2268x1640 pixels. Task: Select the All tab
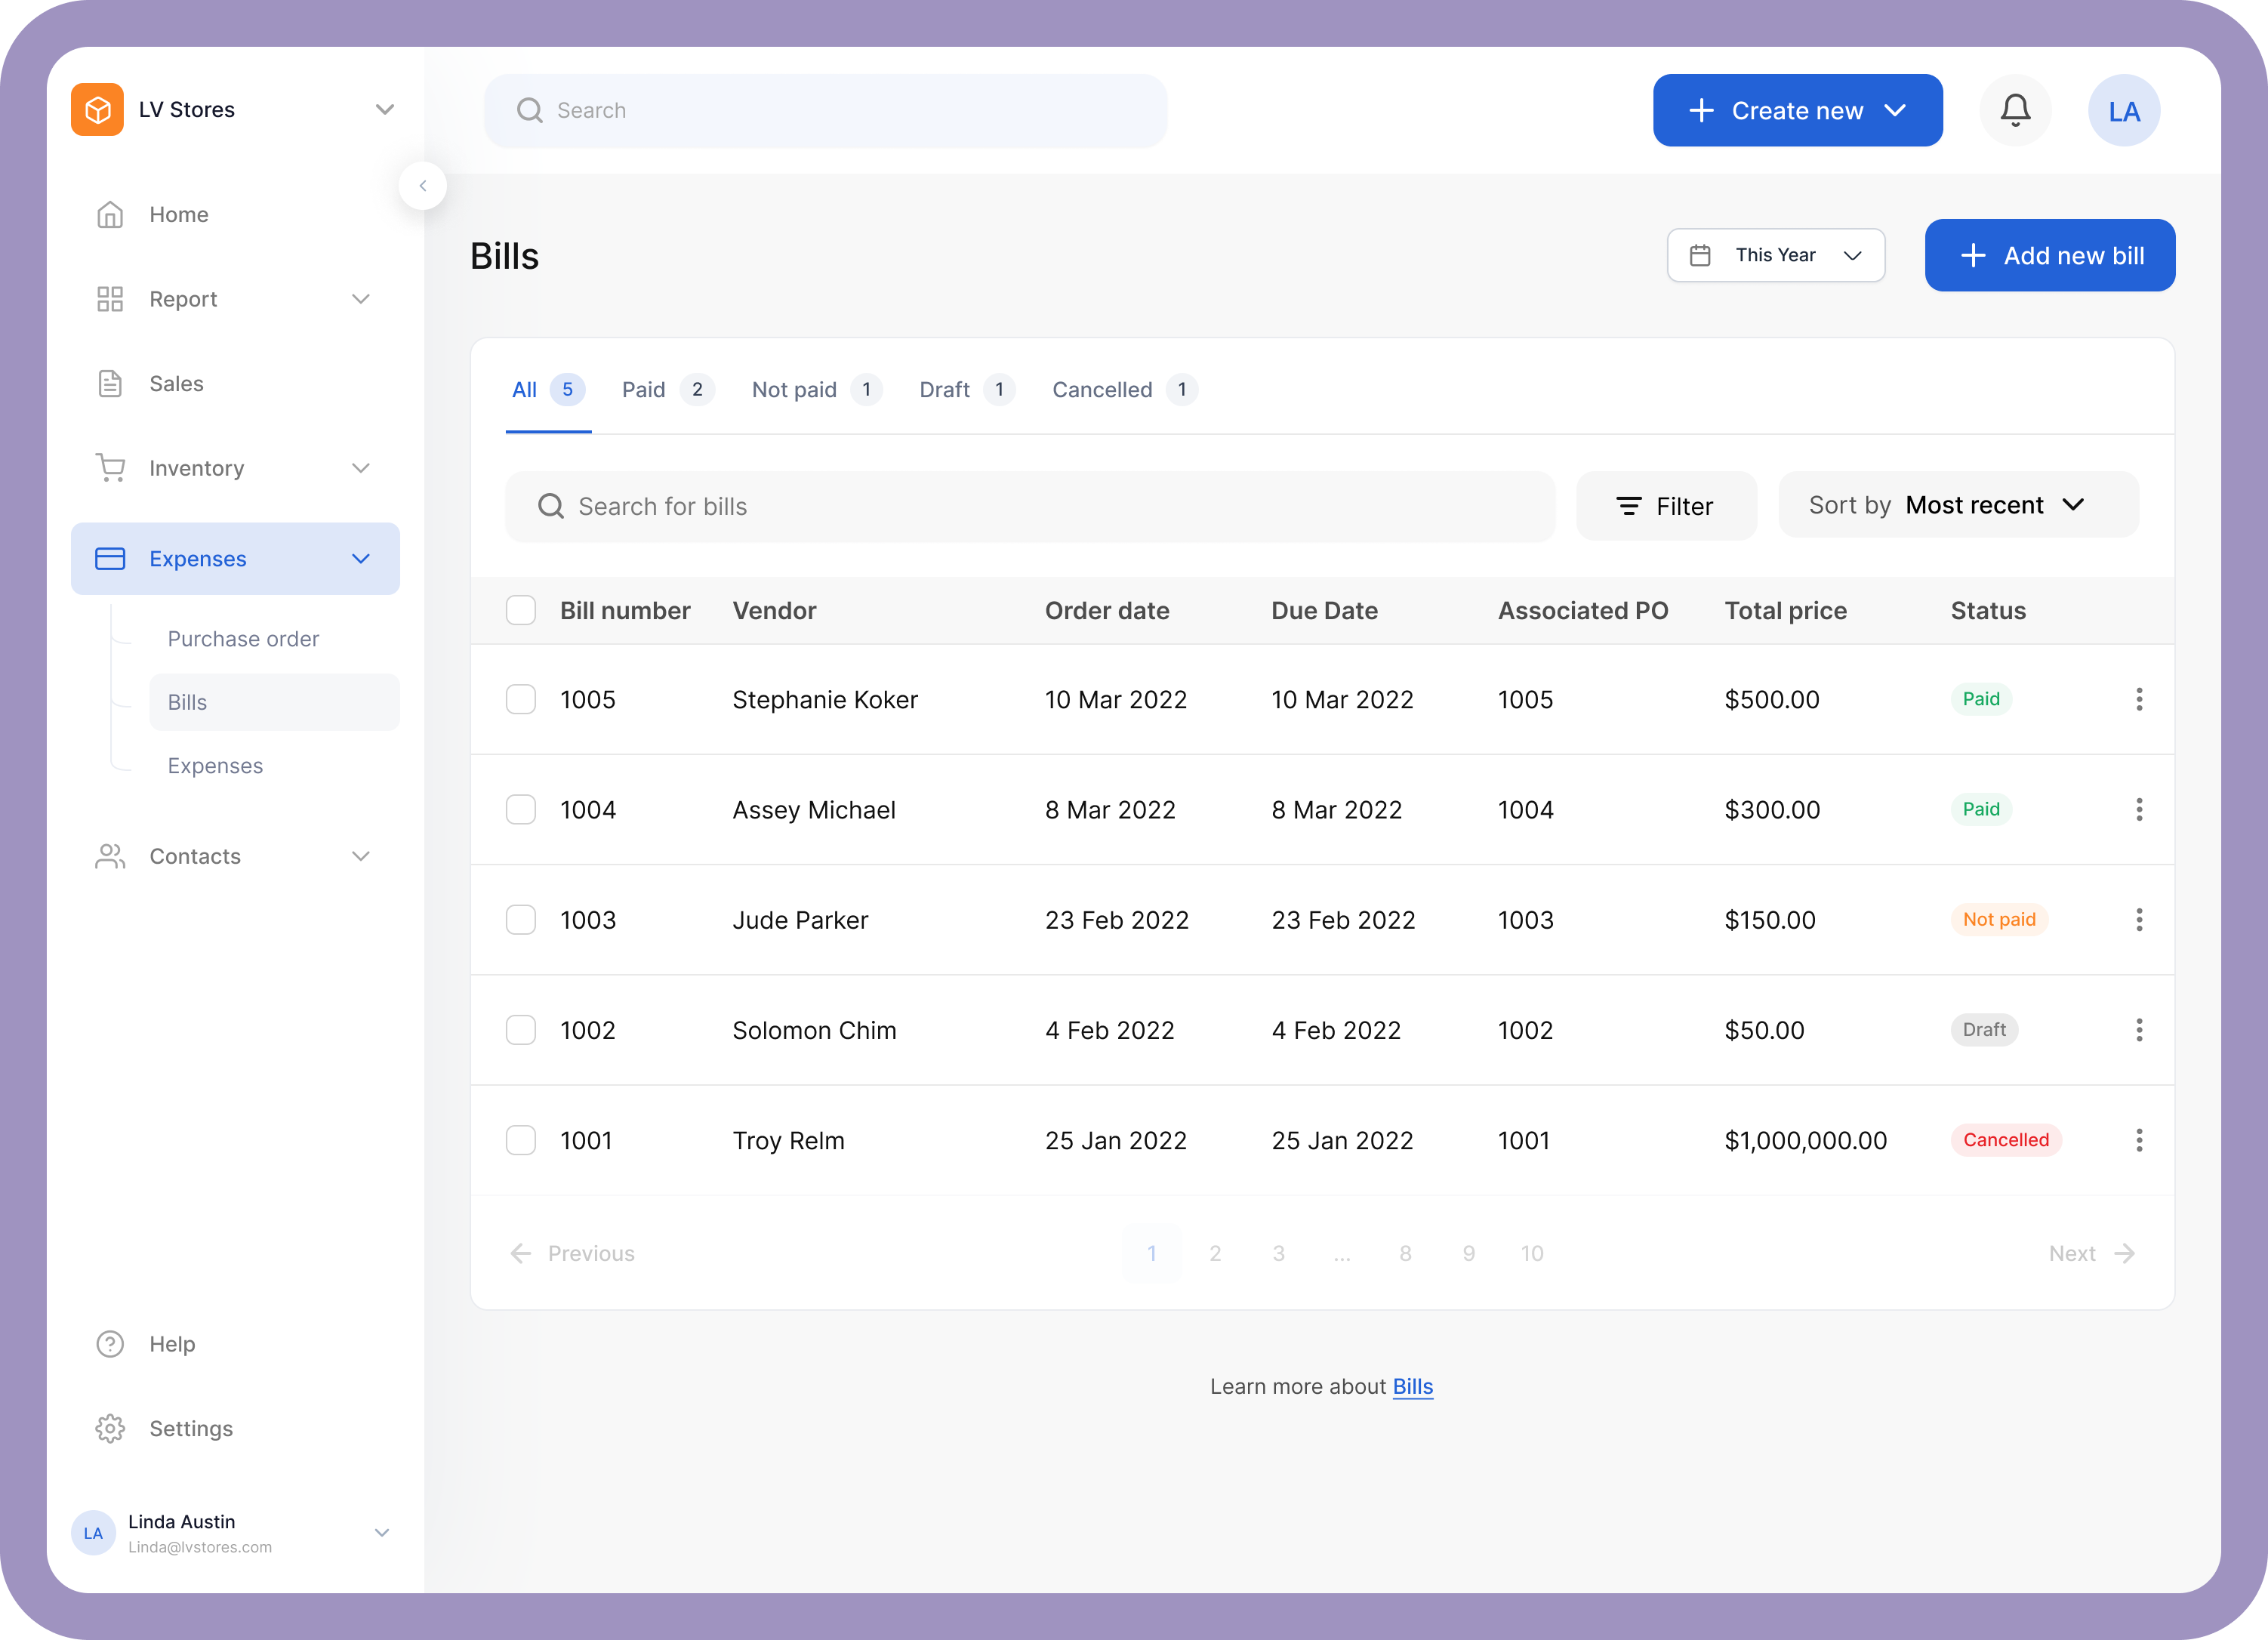pyautogui.click(x=548, y=390)
